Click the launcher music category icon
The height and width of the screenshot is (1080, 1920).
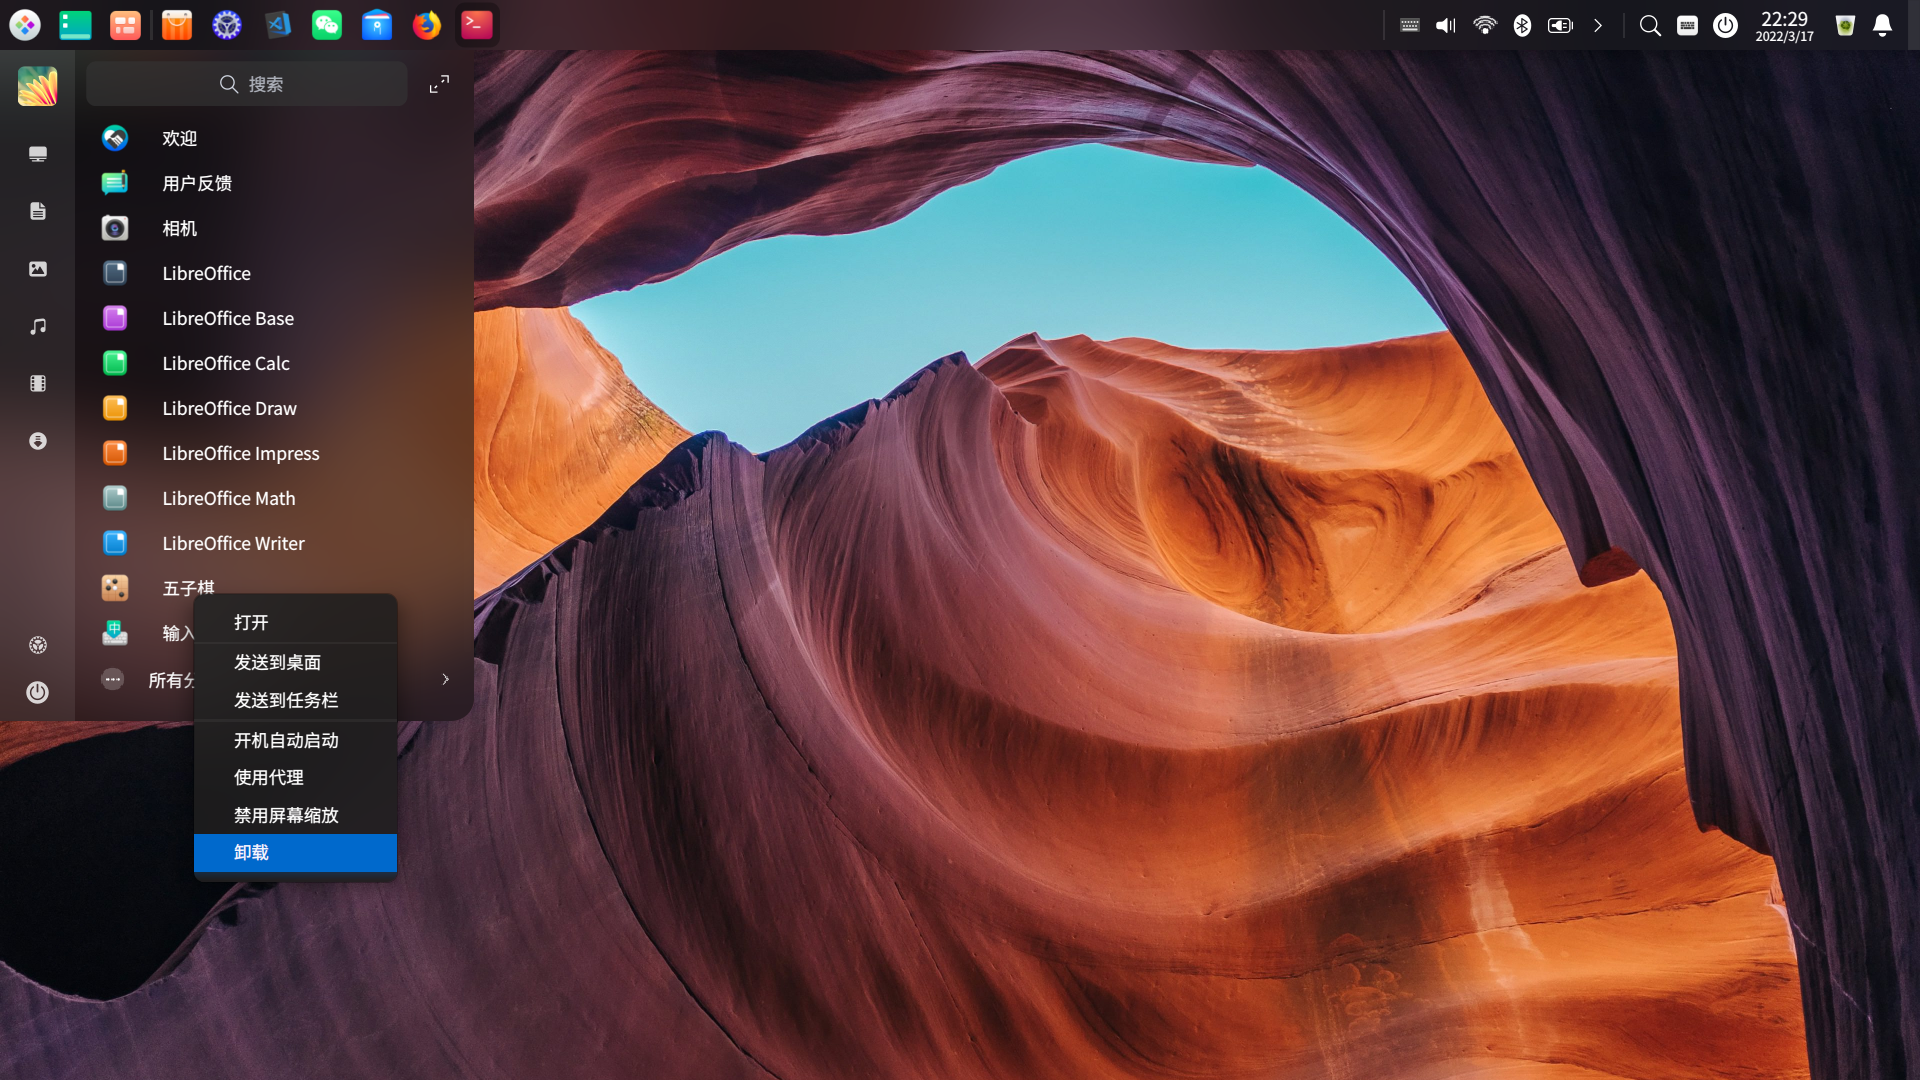38,327
